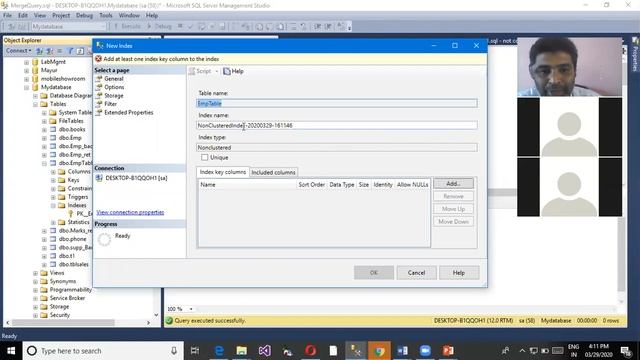This screenshot has height=360, width=640.
Task: Open the Edit menu
Action: [23, 16]
